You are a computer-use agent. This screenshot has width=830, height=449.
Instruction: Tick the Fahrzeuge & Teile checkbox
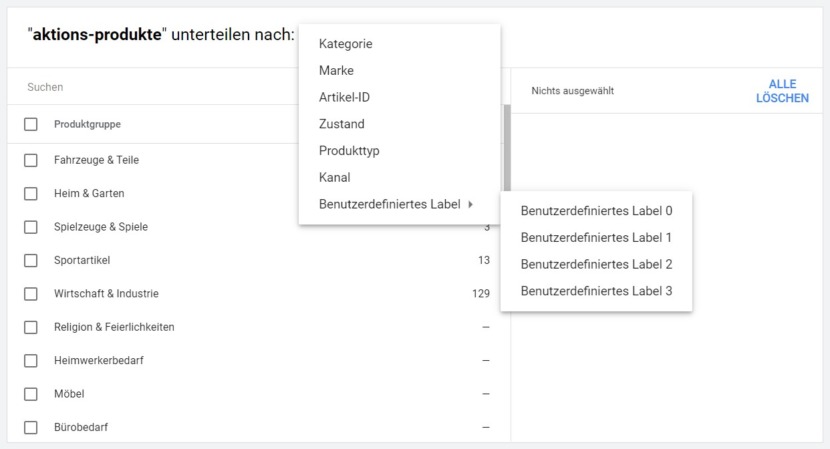pyautogui.click(x=31, y=160)
